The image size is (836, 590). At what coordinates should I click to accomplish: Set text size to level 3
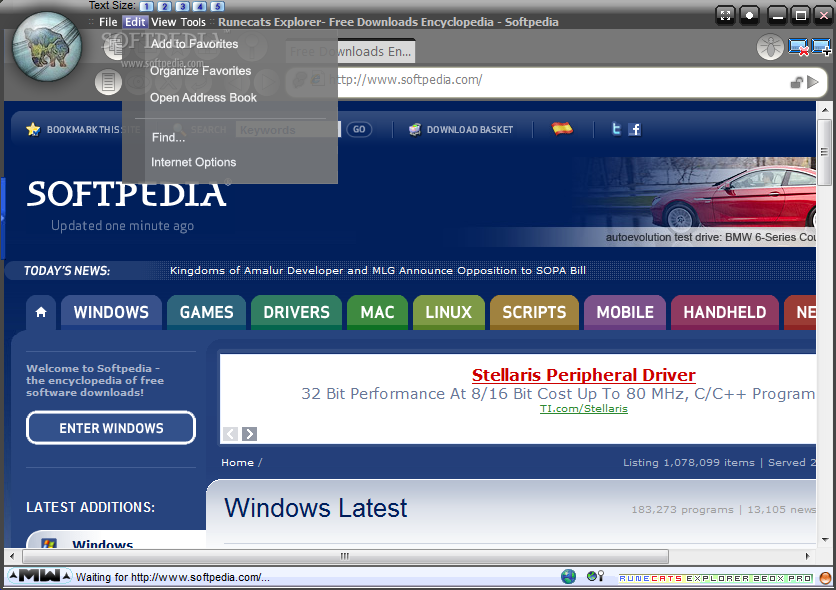coord(182,6)
